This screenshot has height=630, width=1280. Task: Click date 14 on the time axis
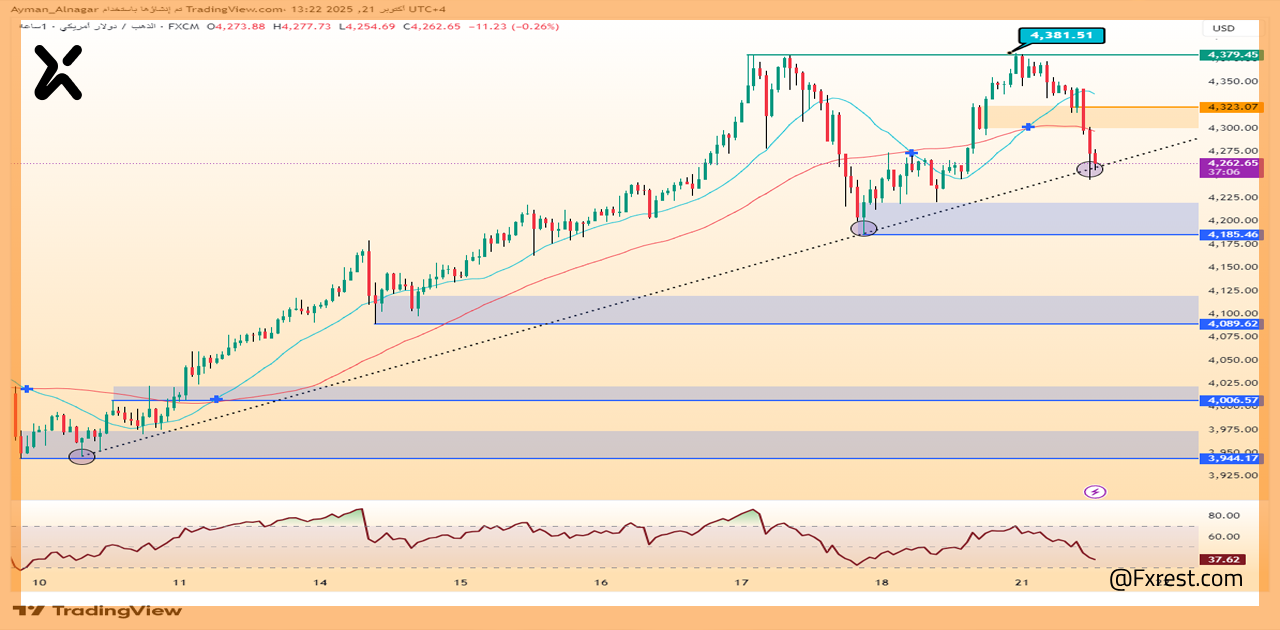pyautogui.click(x=320, y=581)
